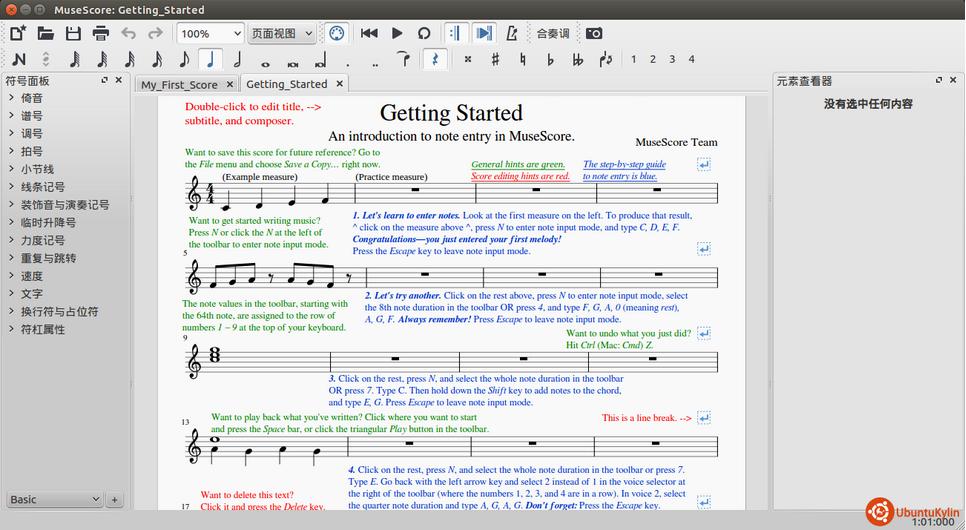Select voice 1
966x530 pixels.
633,59
